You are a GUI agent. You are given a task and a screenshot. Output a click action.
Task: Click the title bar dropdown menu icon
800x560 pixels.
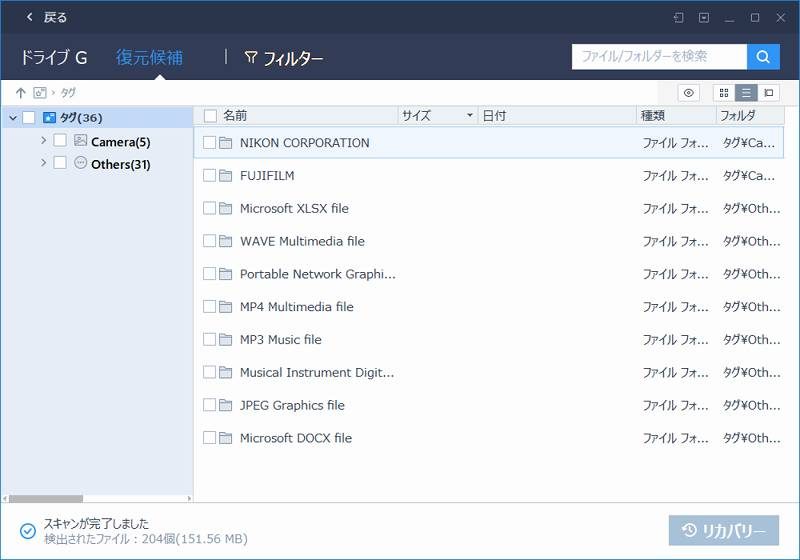click(704, 17)
